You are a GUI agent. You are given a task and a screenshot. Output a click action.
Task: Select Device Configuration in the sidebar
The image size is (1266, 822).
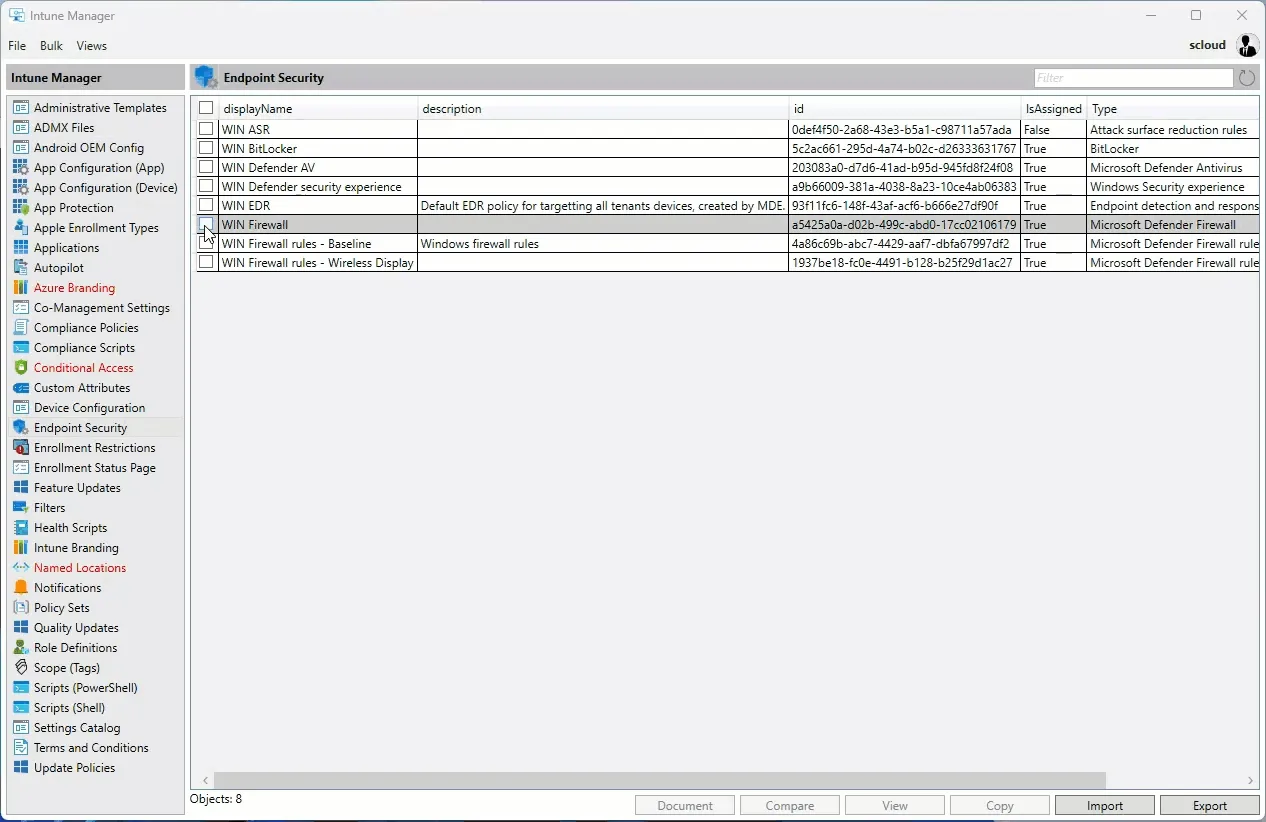(89, 408)
